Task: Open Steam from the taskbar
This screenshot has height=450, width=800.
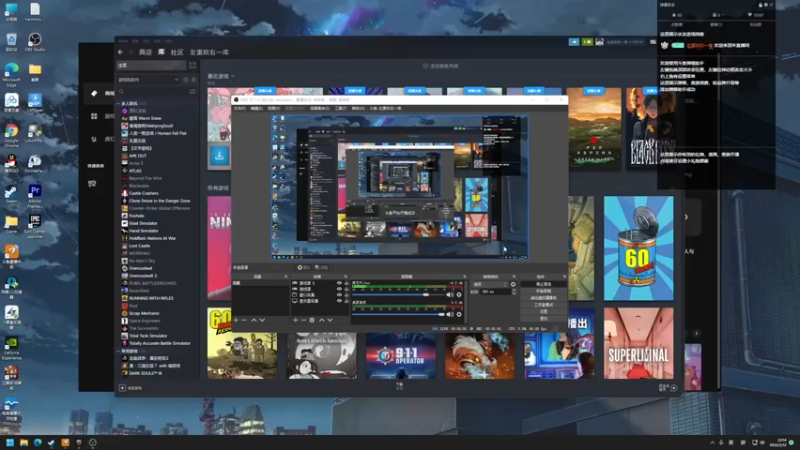Action: [52, 442]
